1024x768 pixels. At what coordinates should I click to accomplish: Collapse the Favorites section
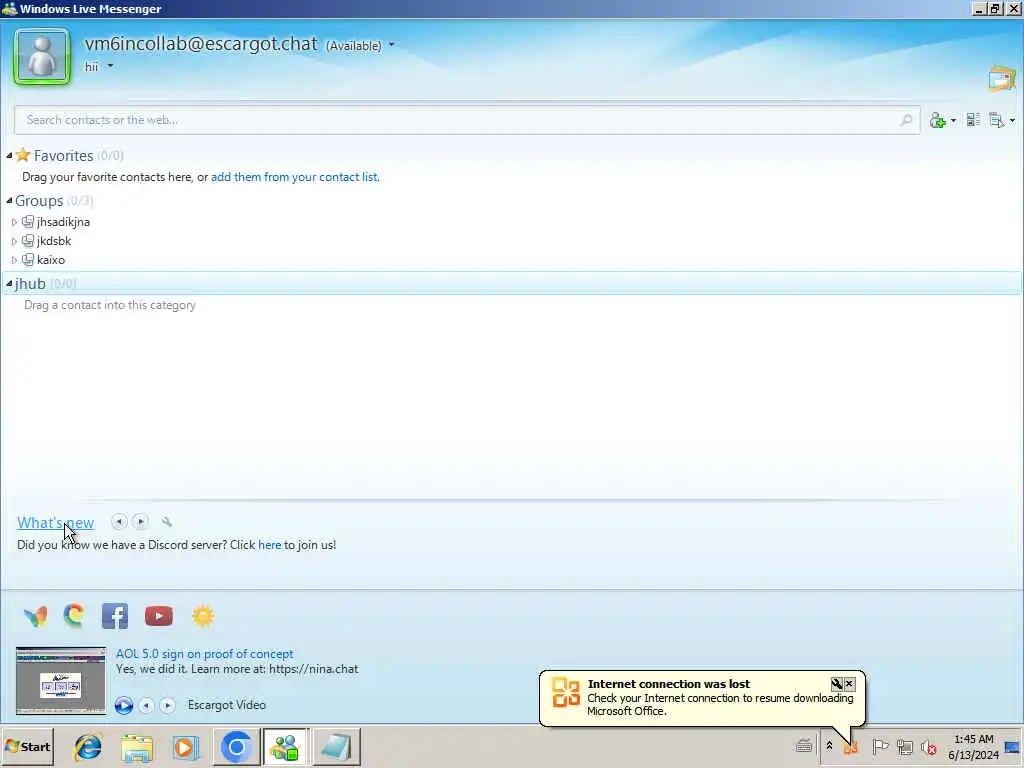coord(9,155)
